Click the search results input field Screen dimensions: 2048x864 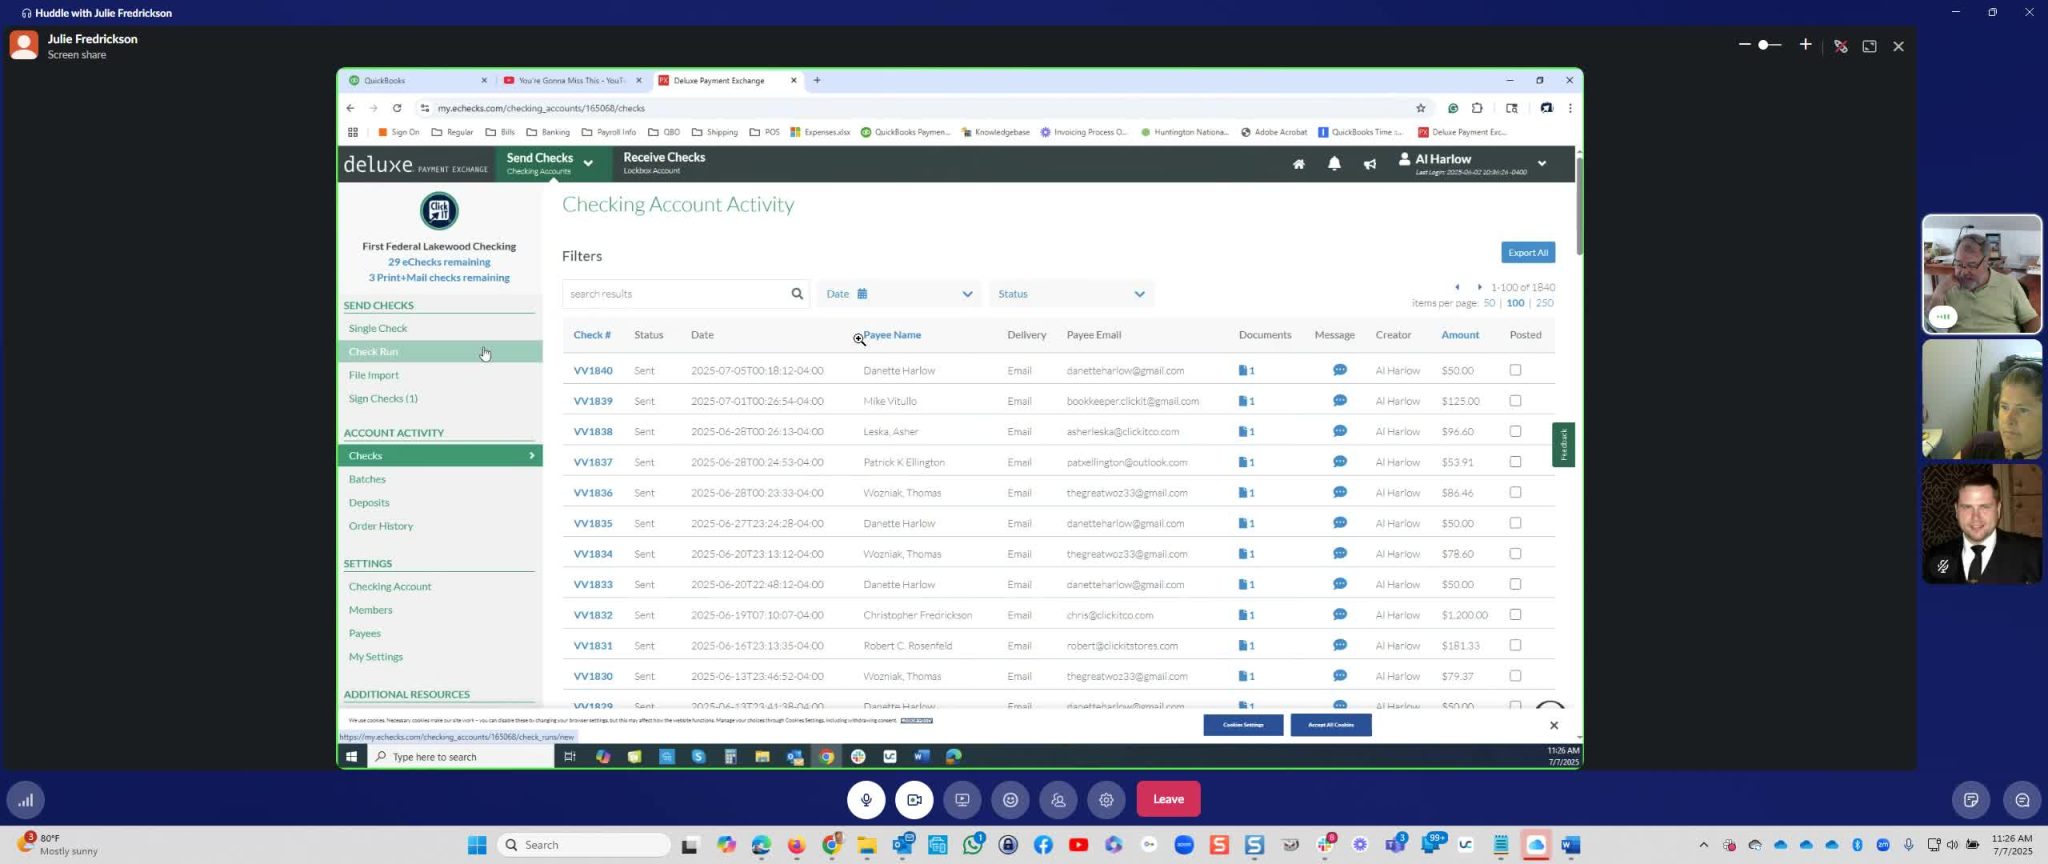[675, 294]
